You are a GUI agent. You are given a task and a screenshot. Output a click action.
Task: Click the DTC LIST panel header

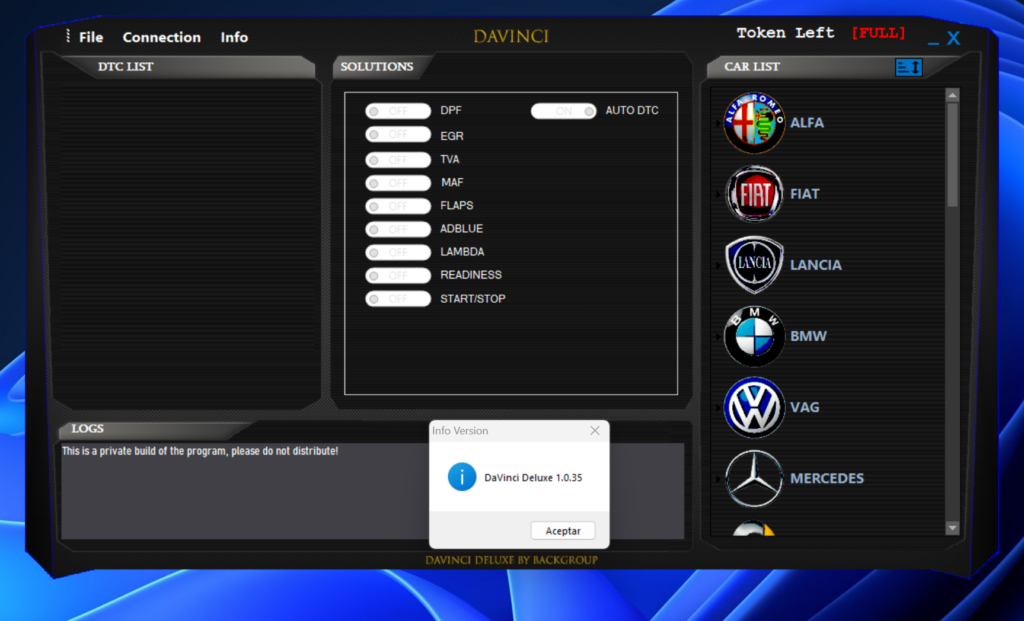tap(125, 67)
